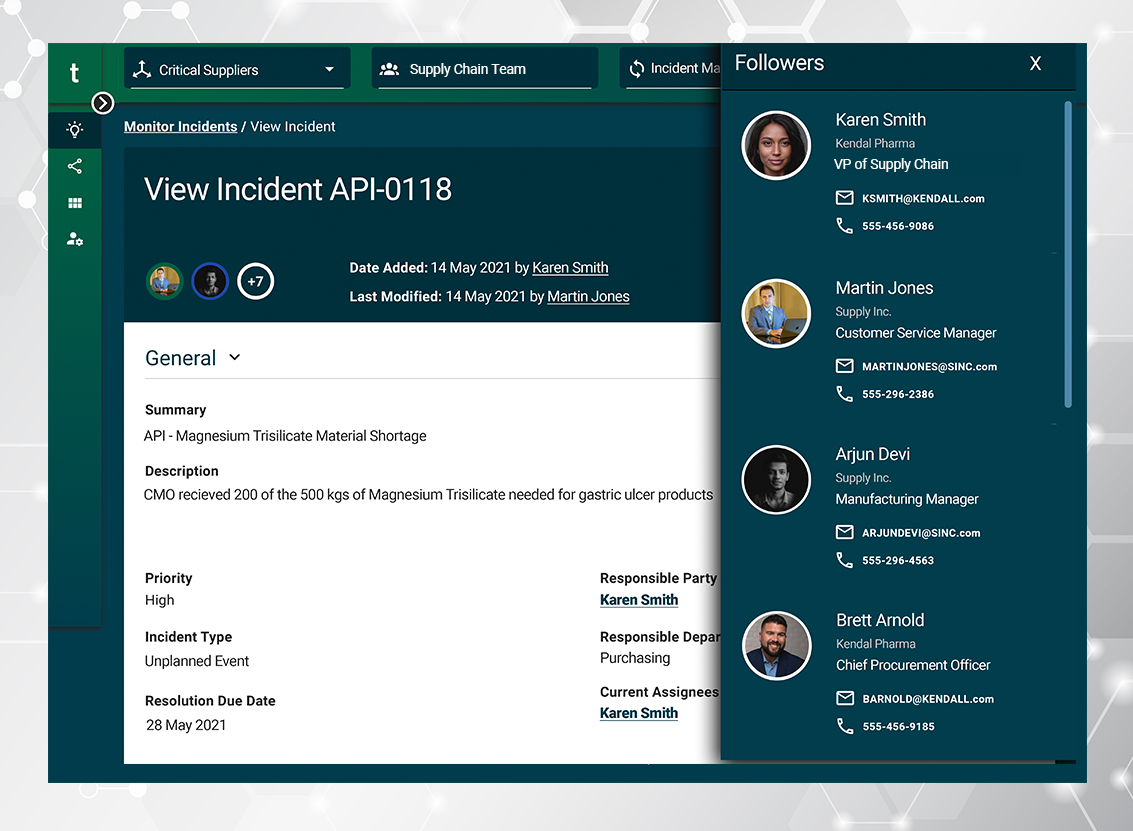Image resolution: width=1133 pixels, height=831 pixels.
Task: Click the 'Chief Procurement Officer' title
Action: click(x=913, y=666)
